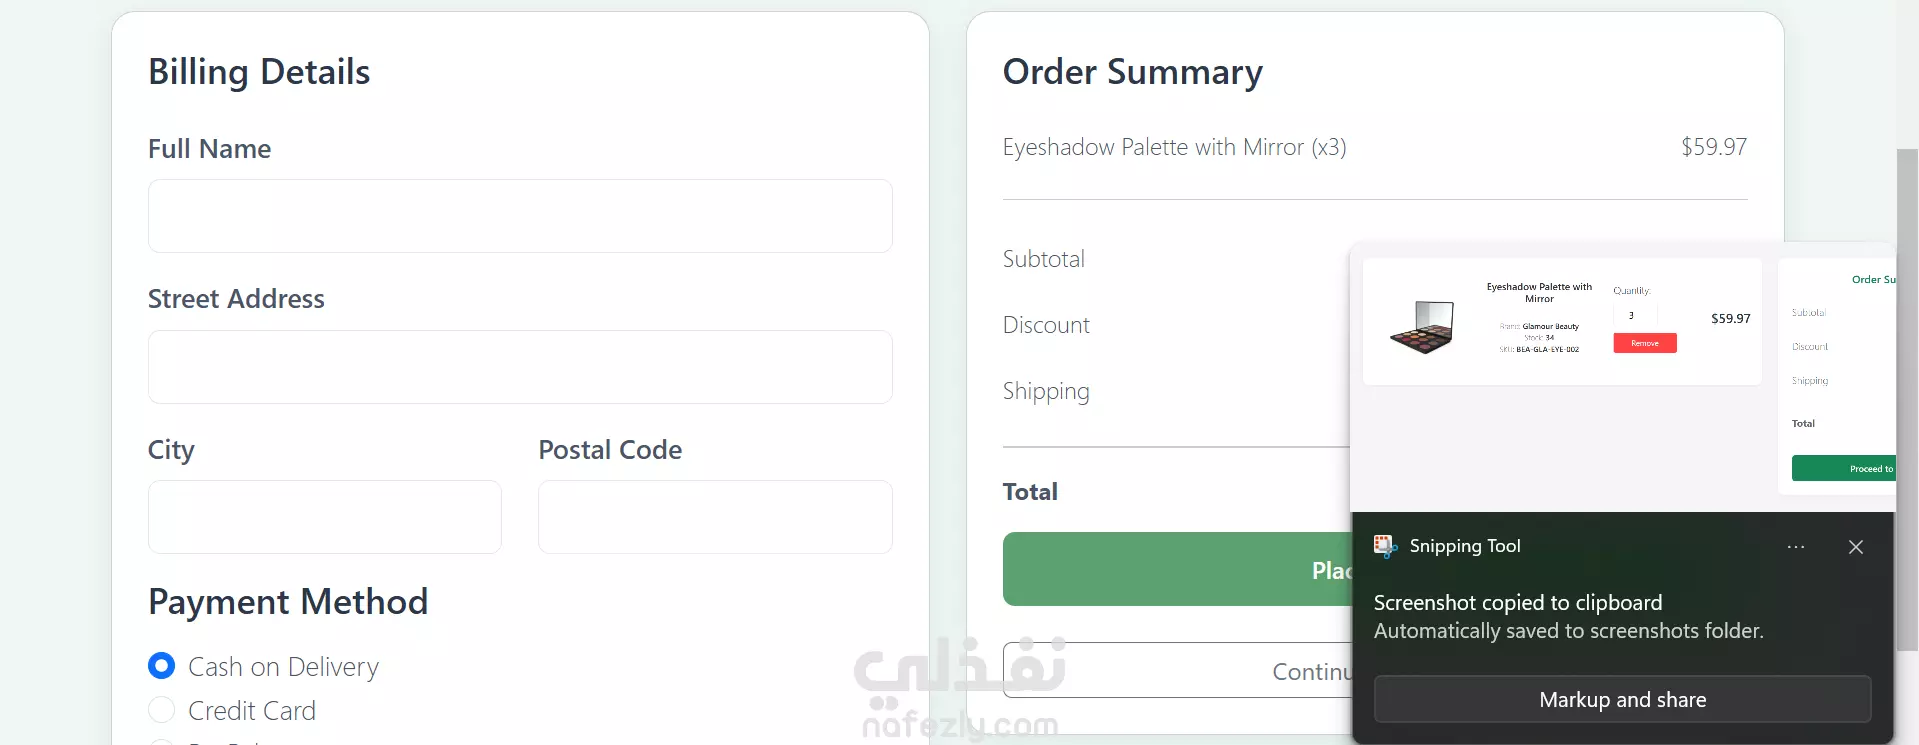
Task: Click Markup and share button
Action: point(1622,699)
